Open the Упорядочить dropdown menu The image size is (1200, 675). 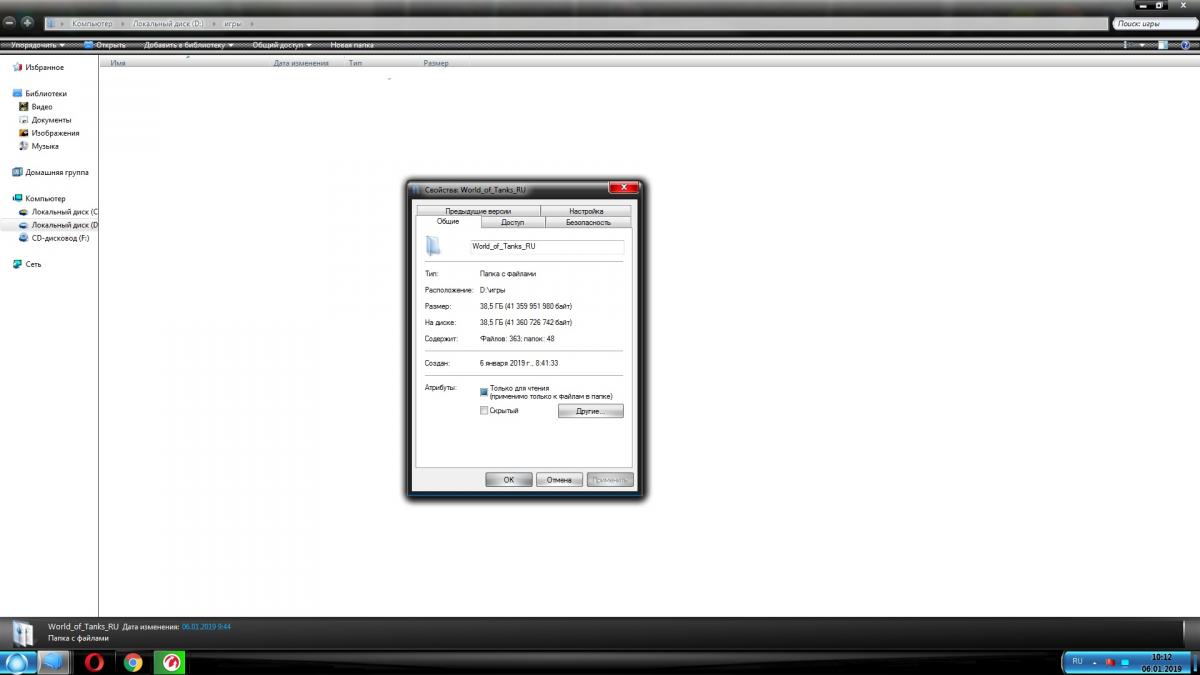coord(39,45)
